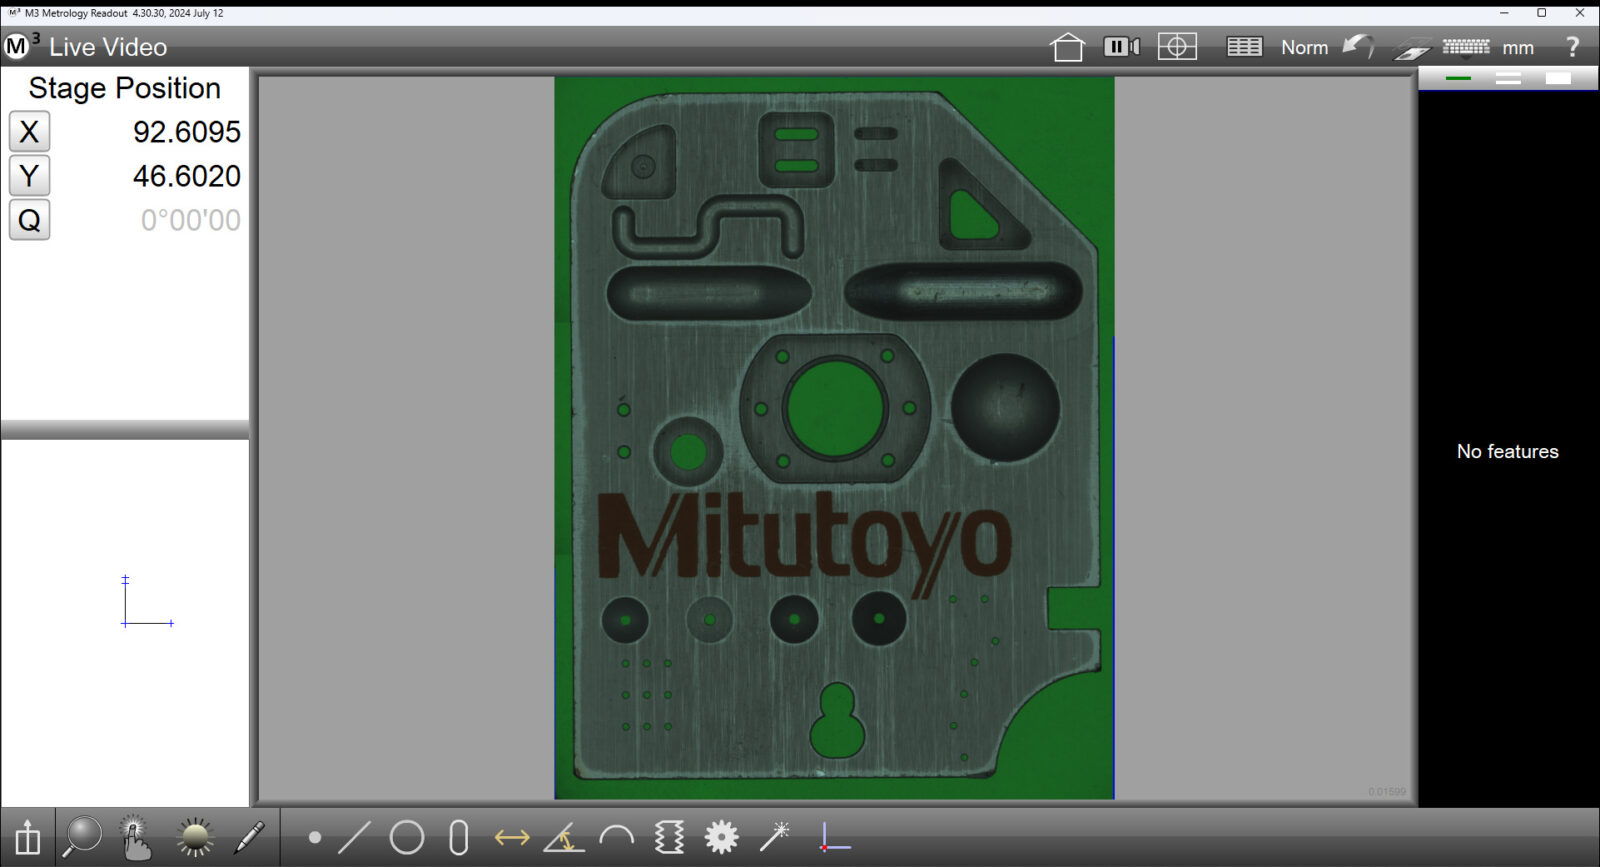Open the light control sun icon
Image resolution: width=1600 pixels, height=867 pixels.
click(x=195, y=837)
